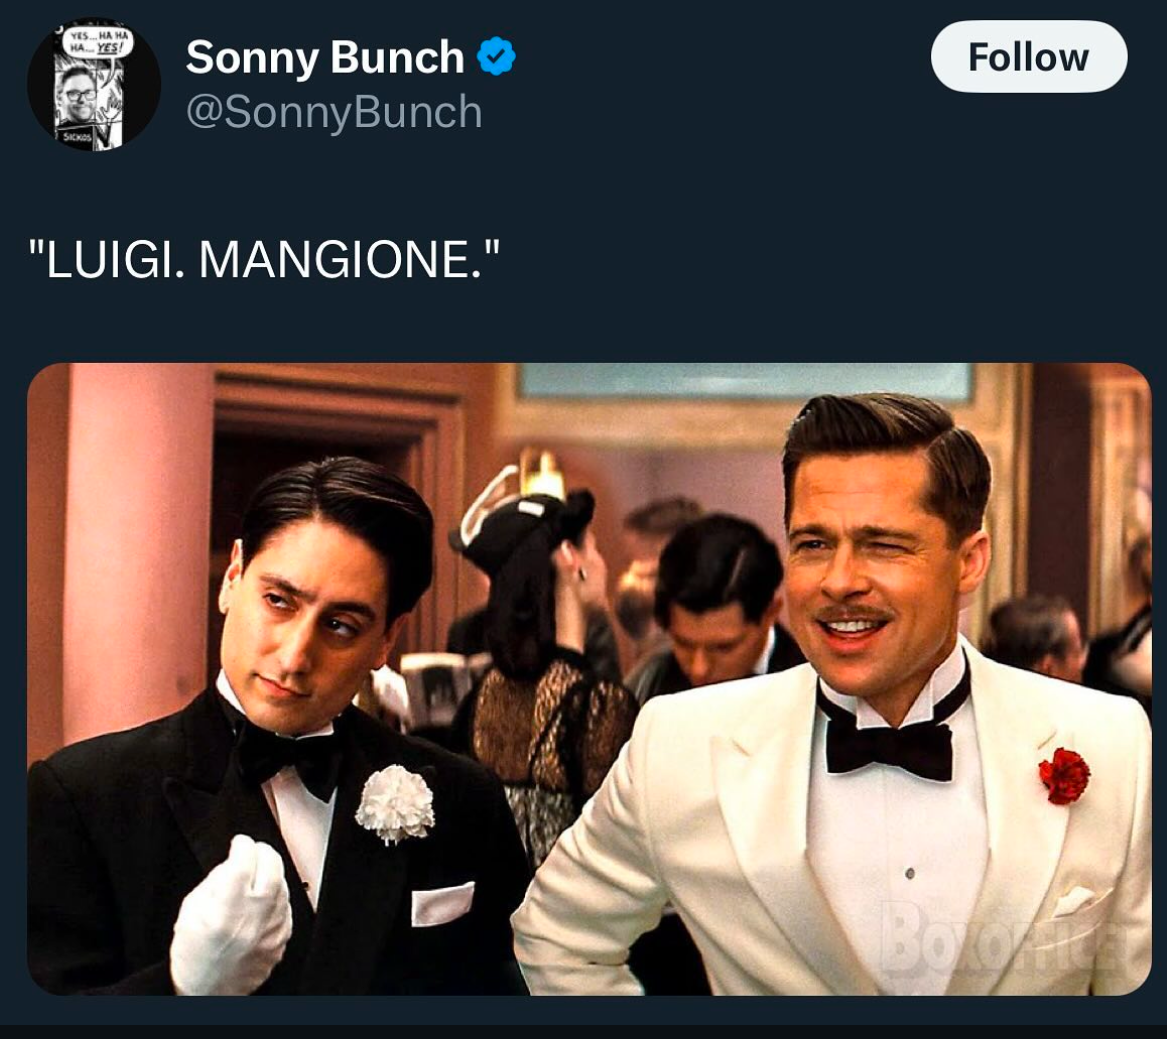Click the Sonny Bunch display name

(x=324, y=57)
